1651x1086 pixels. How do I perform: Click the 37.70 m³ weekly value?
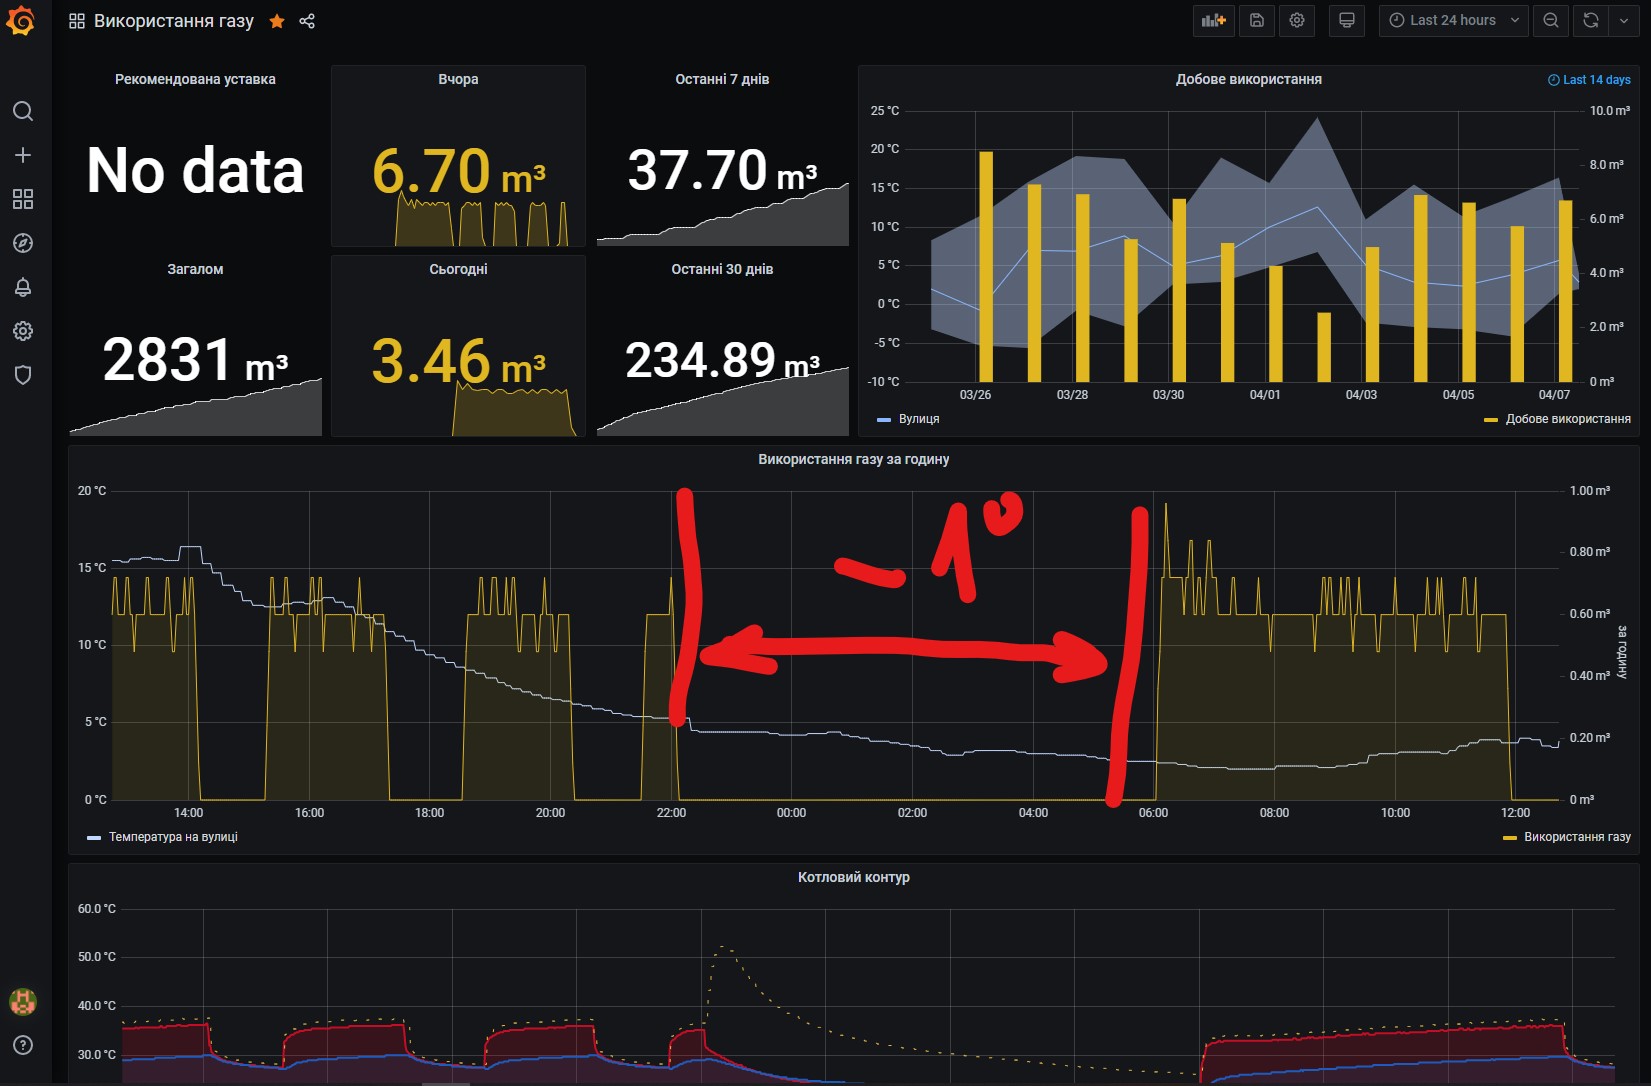click(722, 170)
